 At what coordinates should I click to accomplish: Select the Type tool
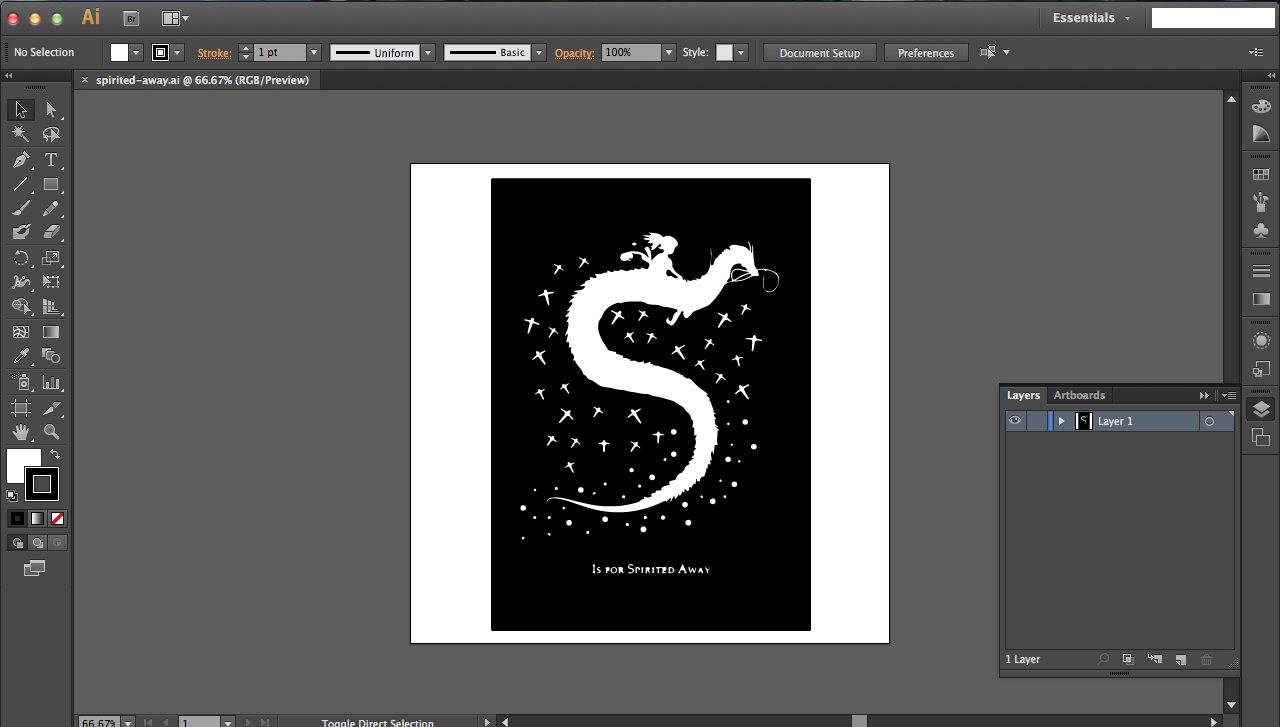click(x=51, y=160)
